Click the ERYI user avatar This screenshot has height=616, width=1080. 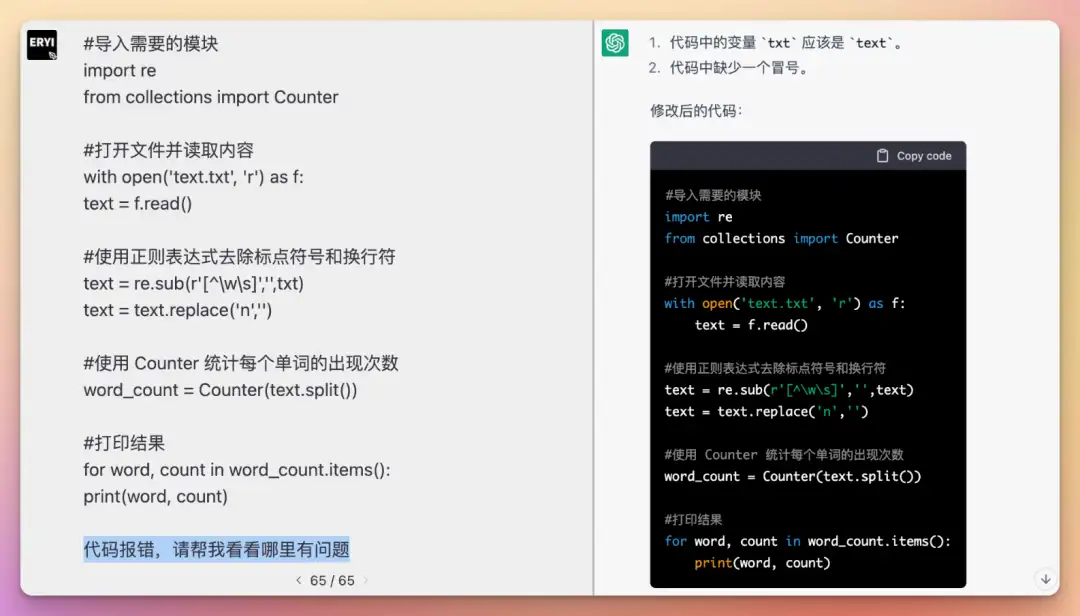(x=42, y=45)
